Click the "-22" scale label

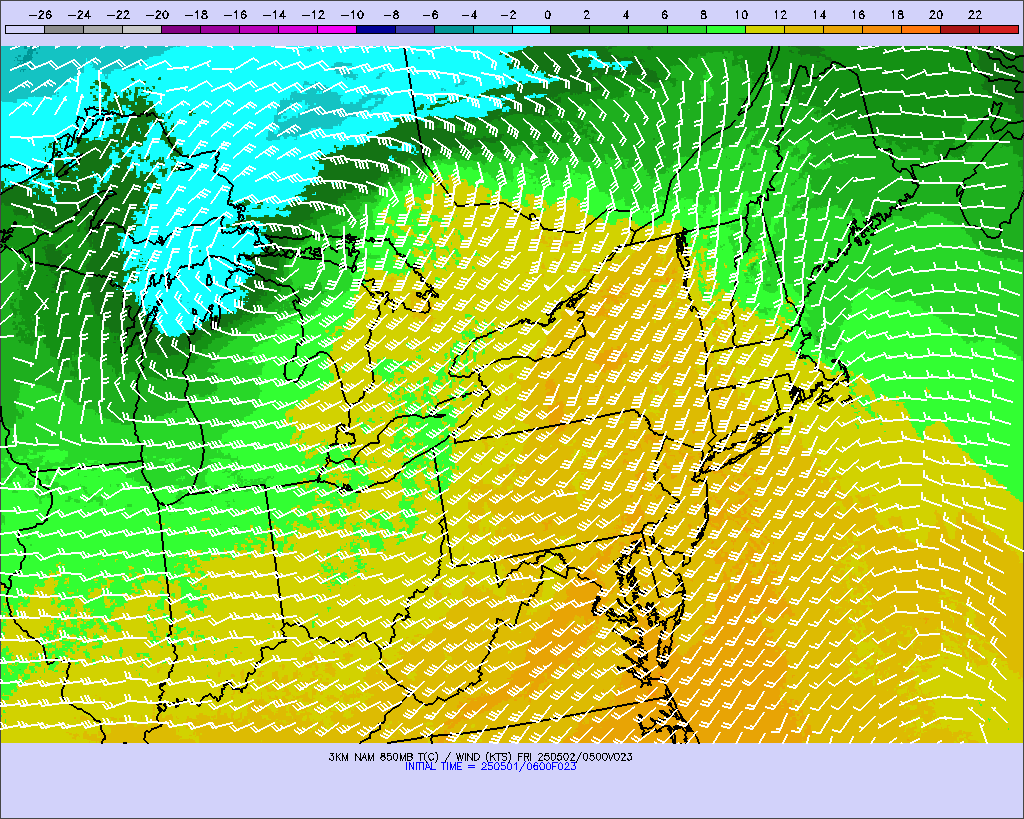[x=118, y=15]
